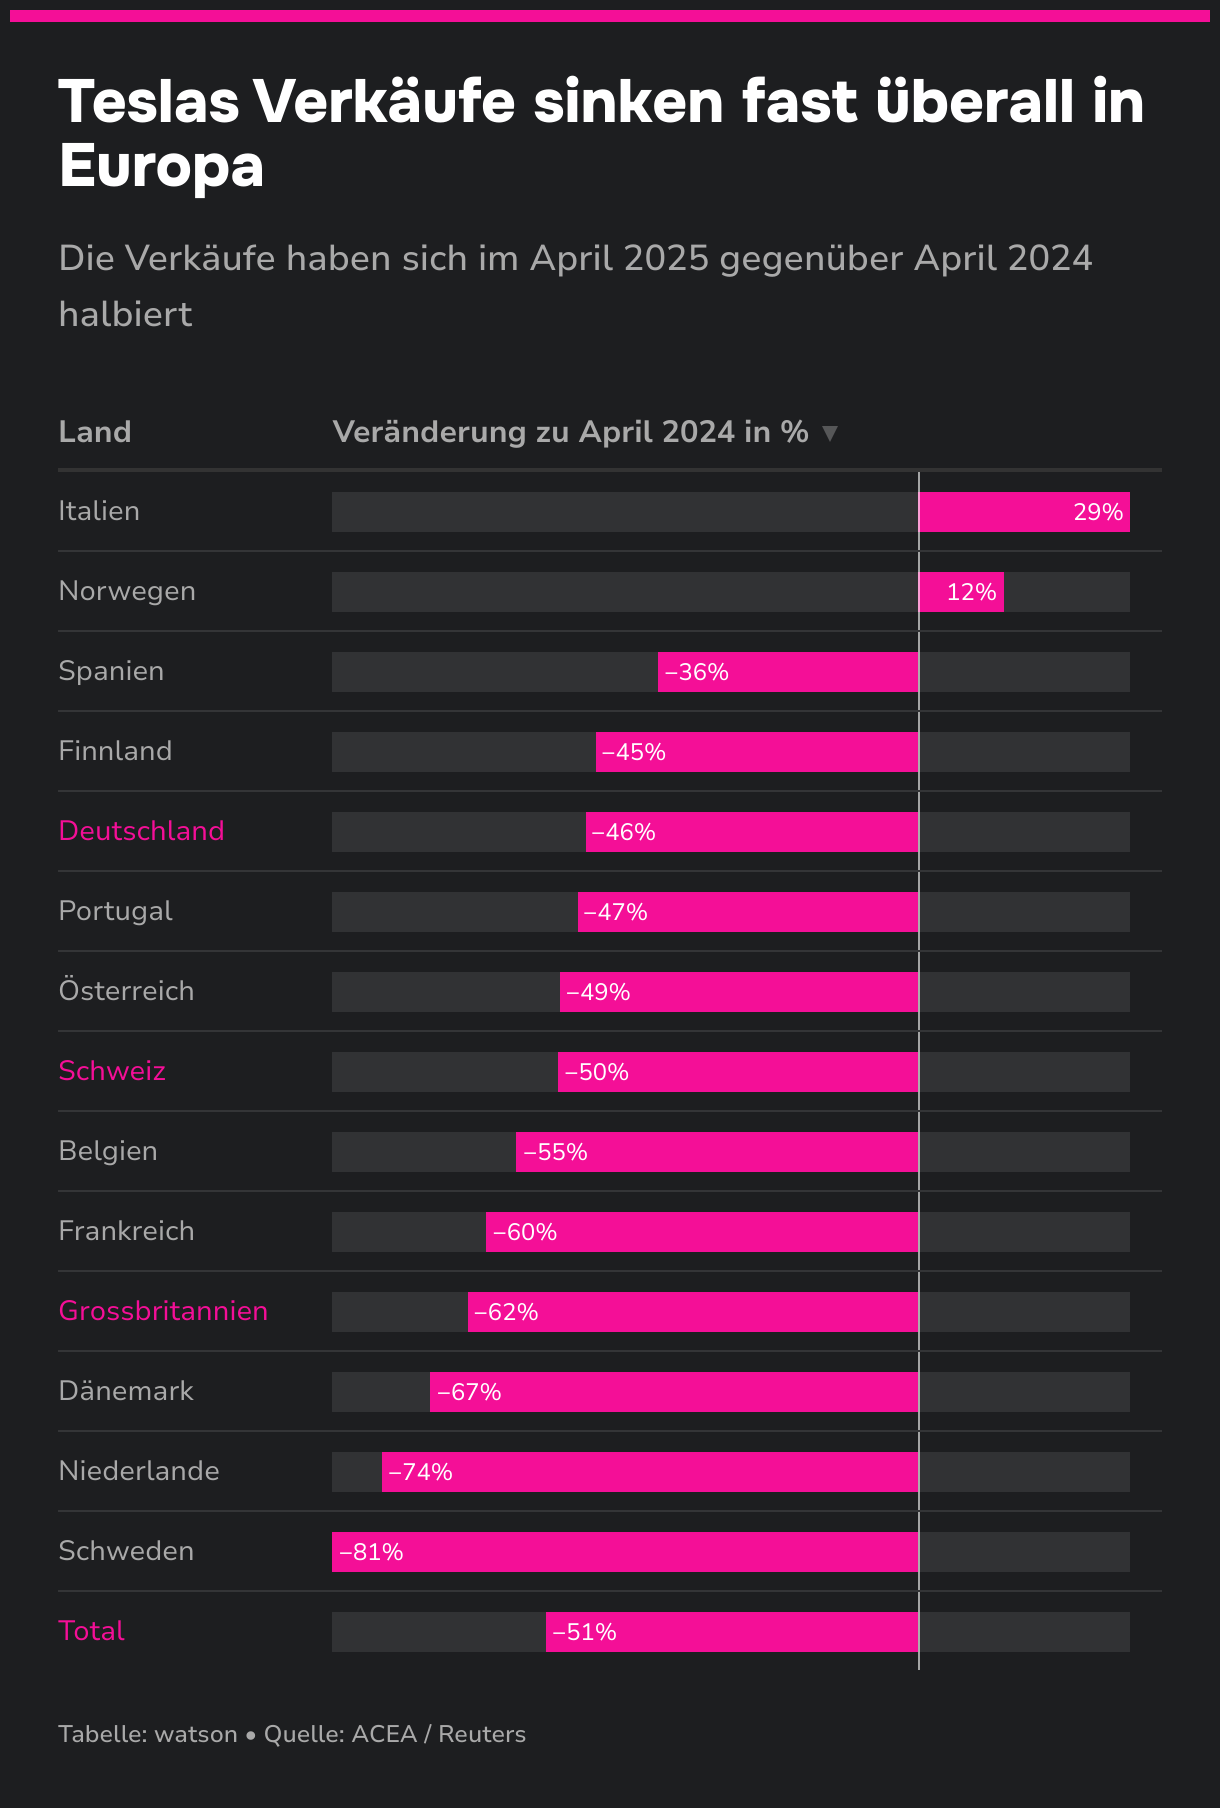Click Norwegen's 12% bar
Image resolution: width=1220 pixels, height=1808 pixels.
point(961,592)
